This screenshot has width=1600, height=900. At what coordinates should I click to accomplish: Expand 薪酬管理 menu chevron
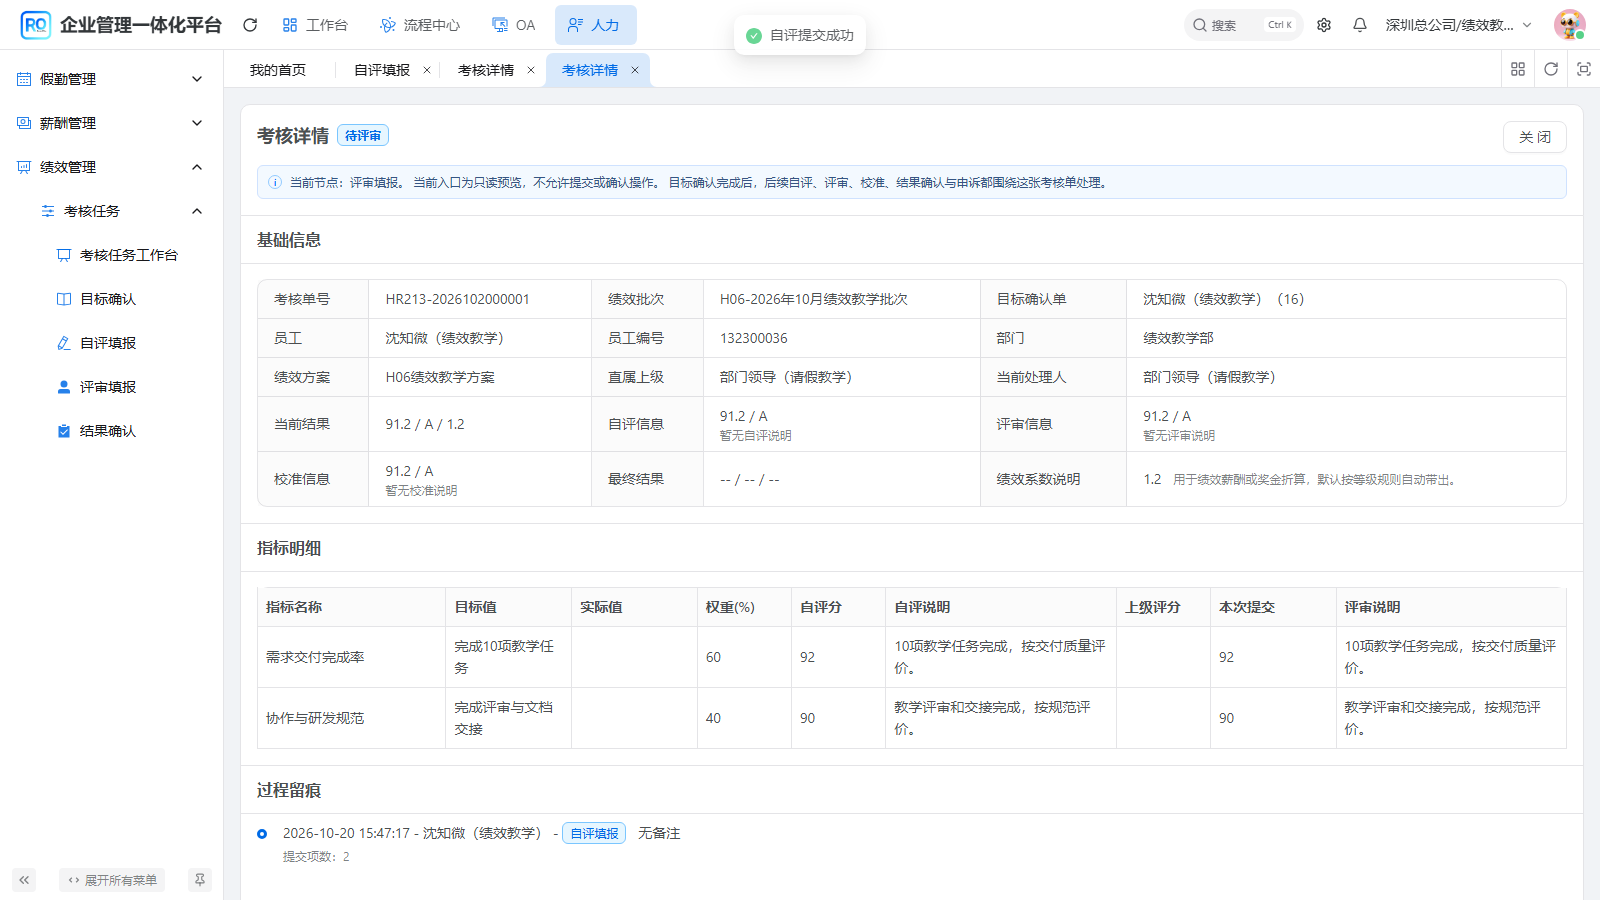click(x=197, y=123)
